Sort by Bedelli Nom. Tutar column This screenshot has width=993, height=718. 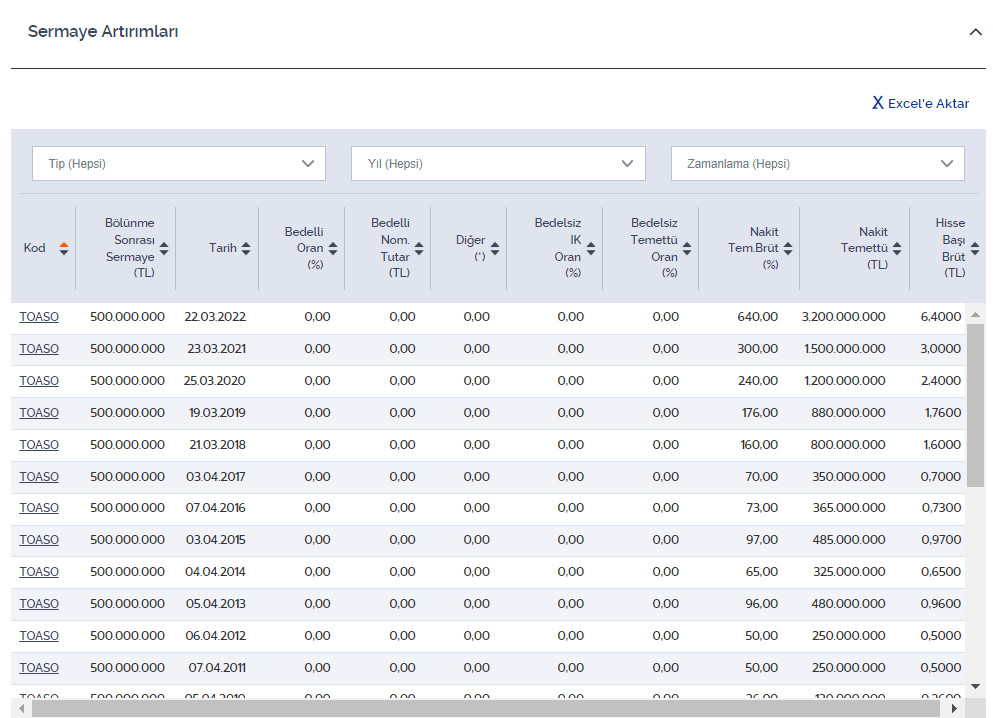[x=419, y=248]
